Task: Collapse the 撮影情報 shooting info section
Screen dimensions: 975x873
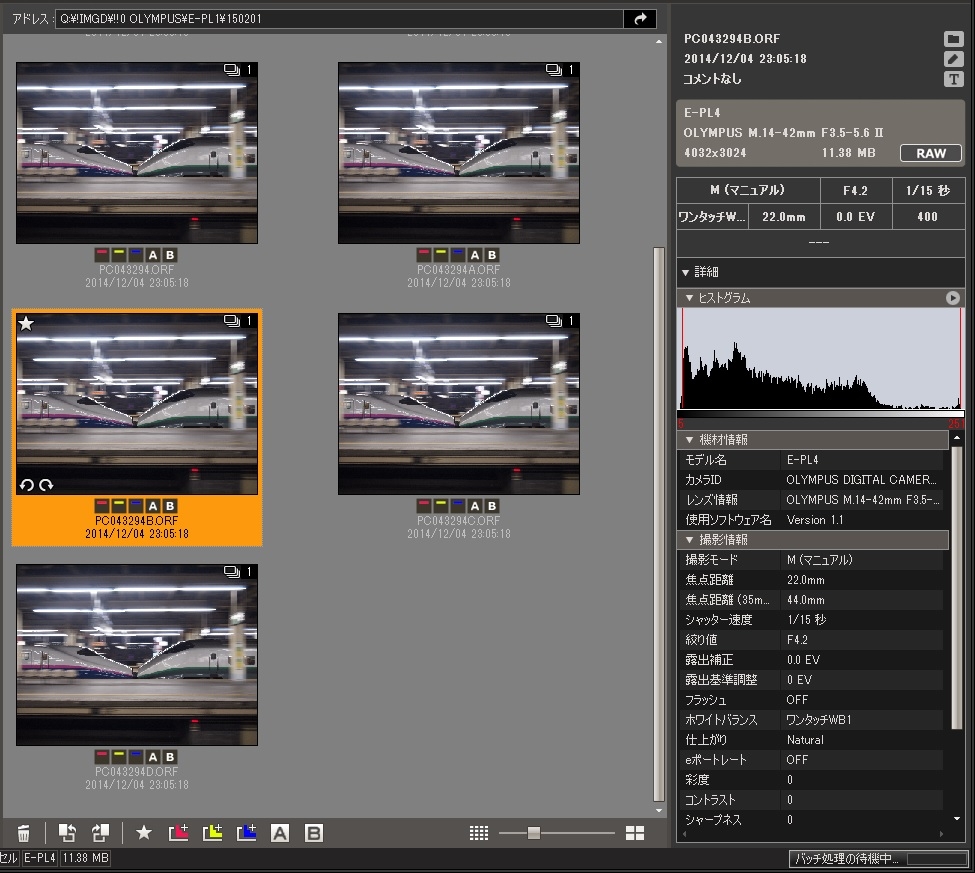Action: [690, 540]
